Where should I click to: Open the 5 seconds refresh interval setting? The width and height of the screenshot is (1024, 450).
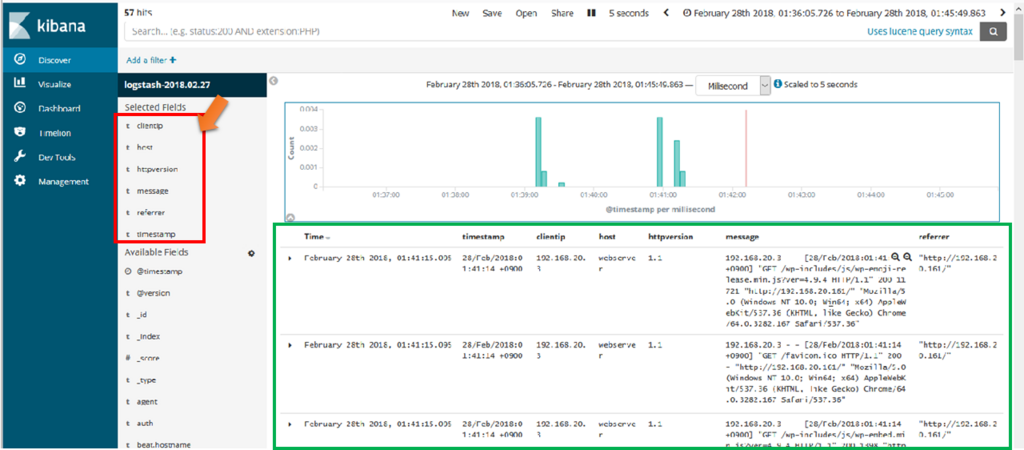click(x=629, y=13)
